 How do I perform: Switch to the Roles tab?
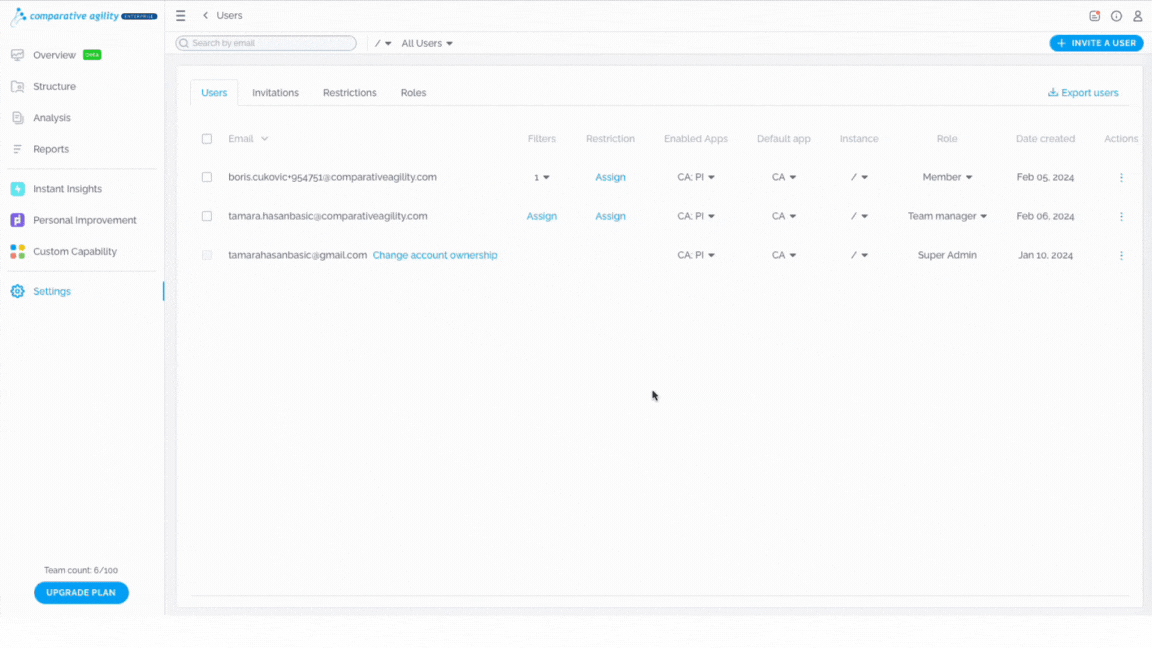[x=414, y=93]
